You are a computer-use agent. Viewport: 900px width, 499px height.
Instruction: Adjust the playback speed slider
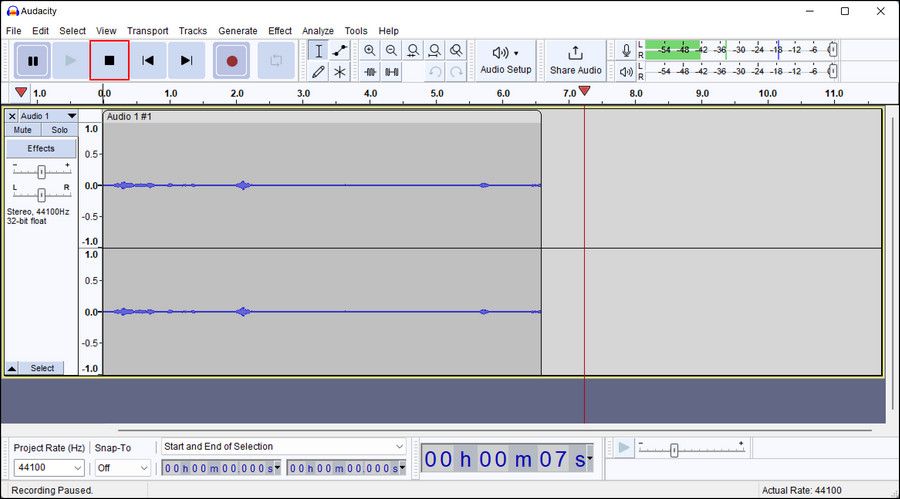tap(674, 450)
